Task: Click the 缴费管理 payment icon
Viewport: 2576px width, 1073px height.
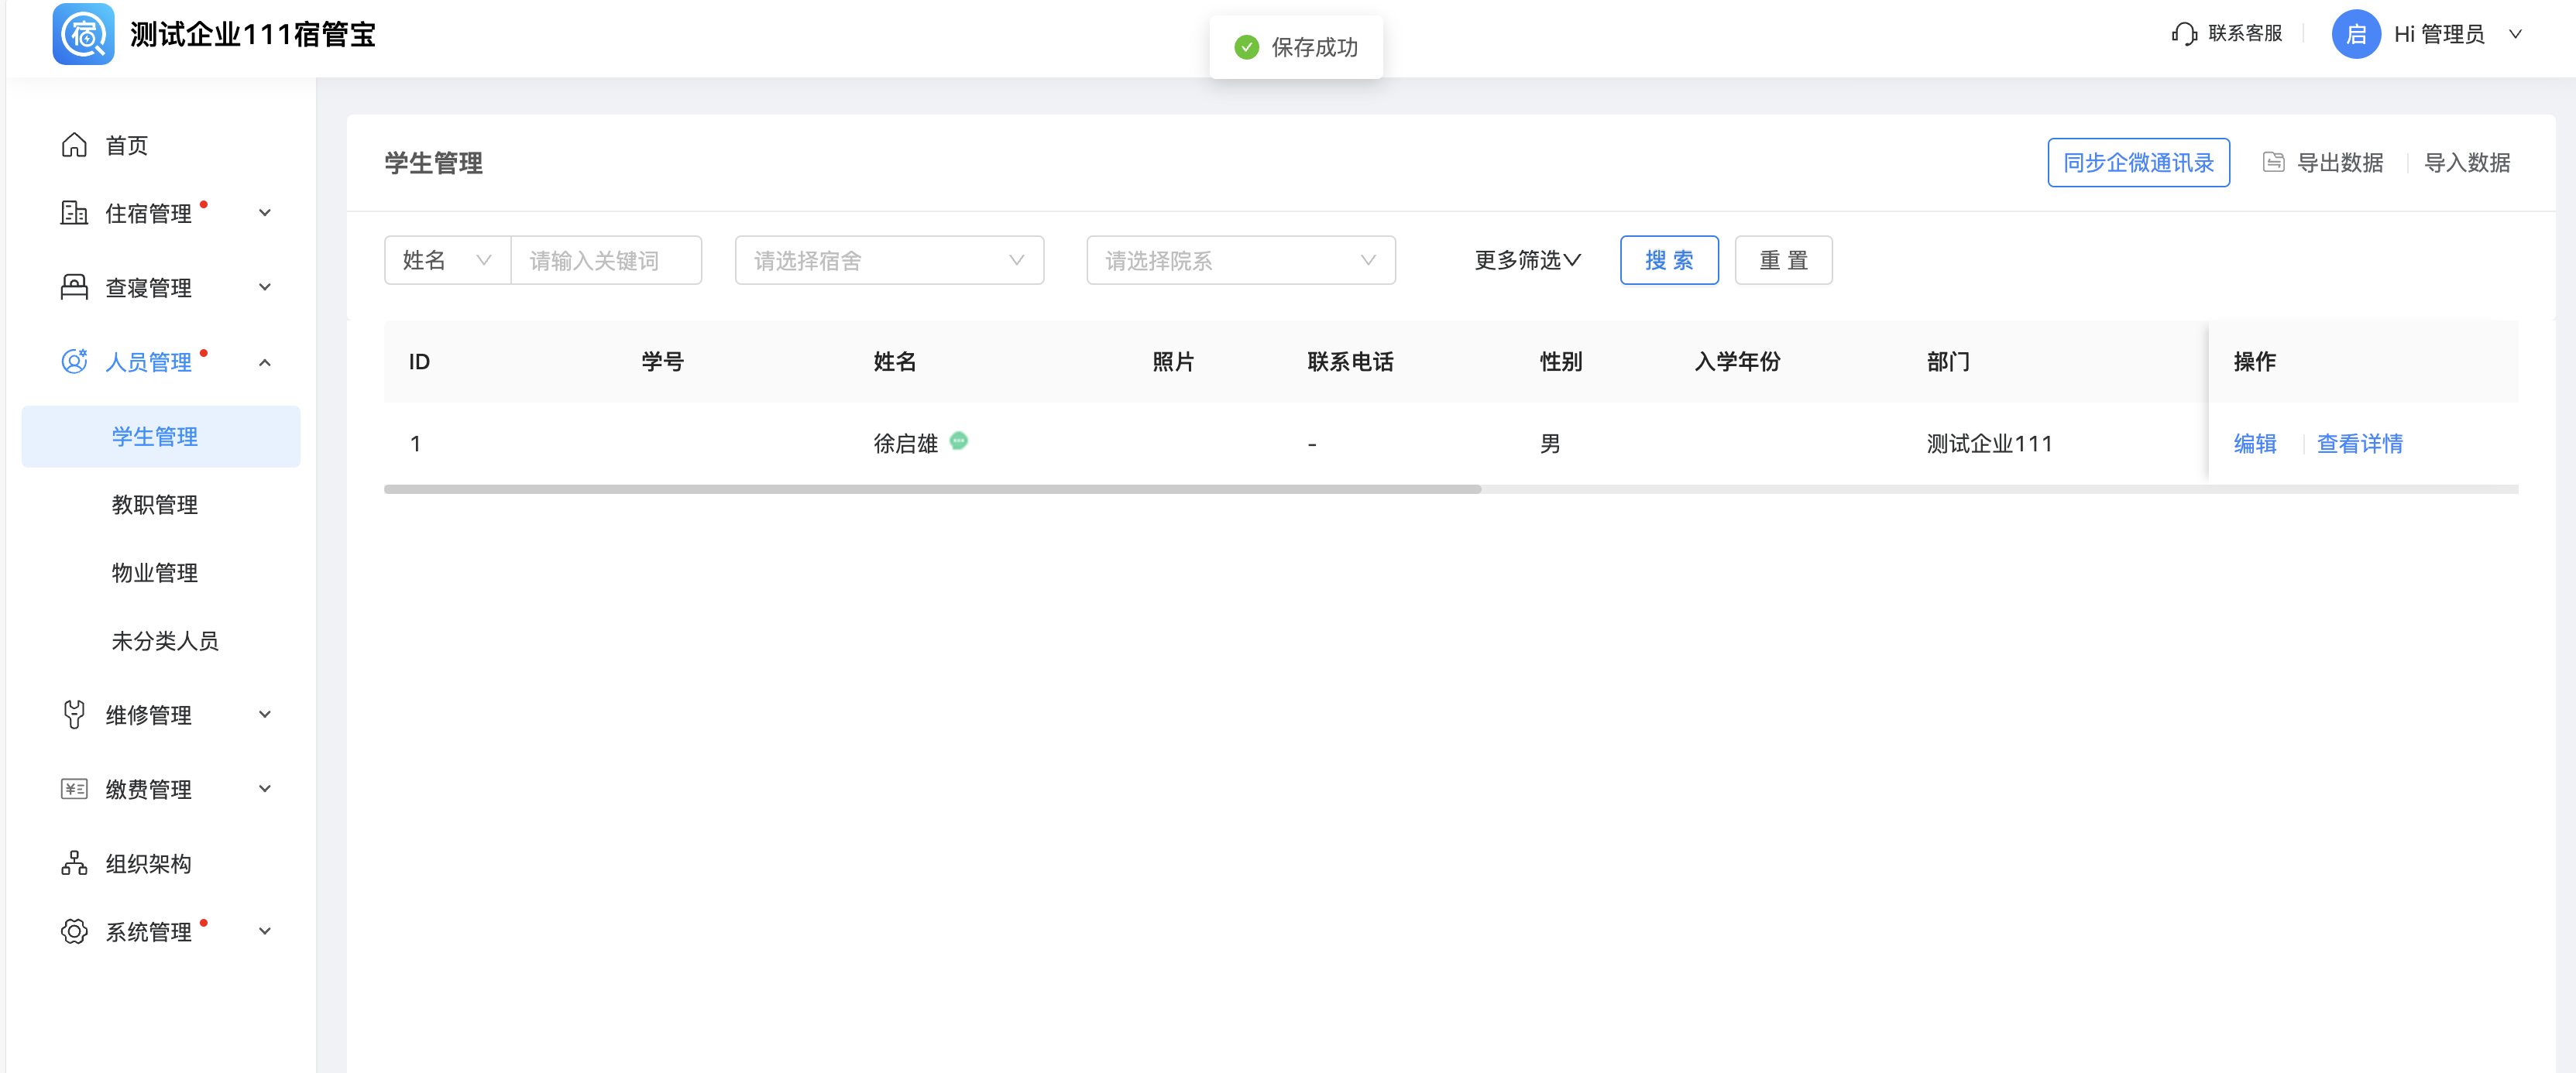Action: pyautogui.click(x=74, y=789)
